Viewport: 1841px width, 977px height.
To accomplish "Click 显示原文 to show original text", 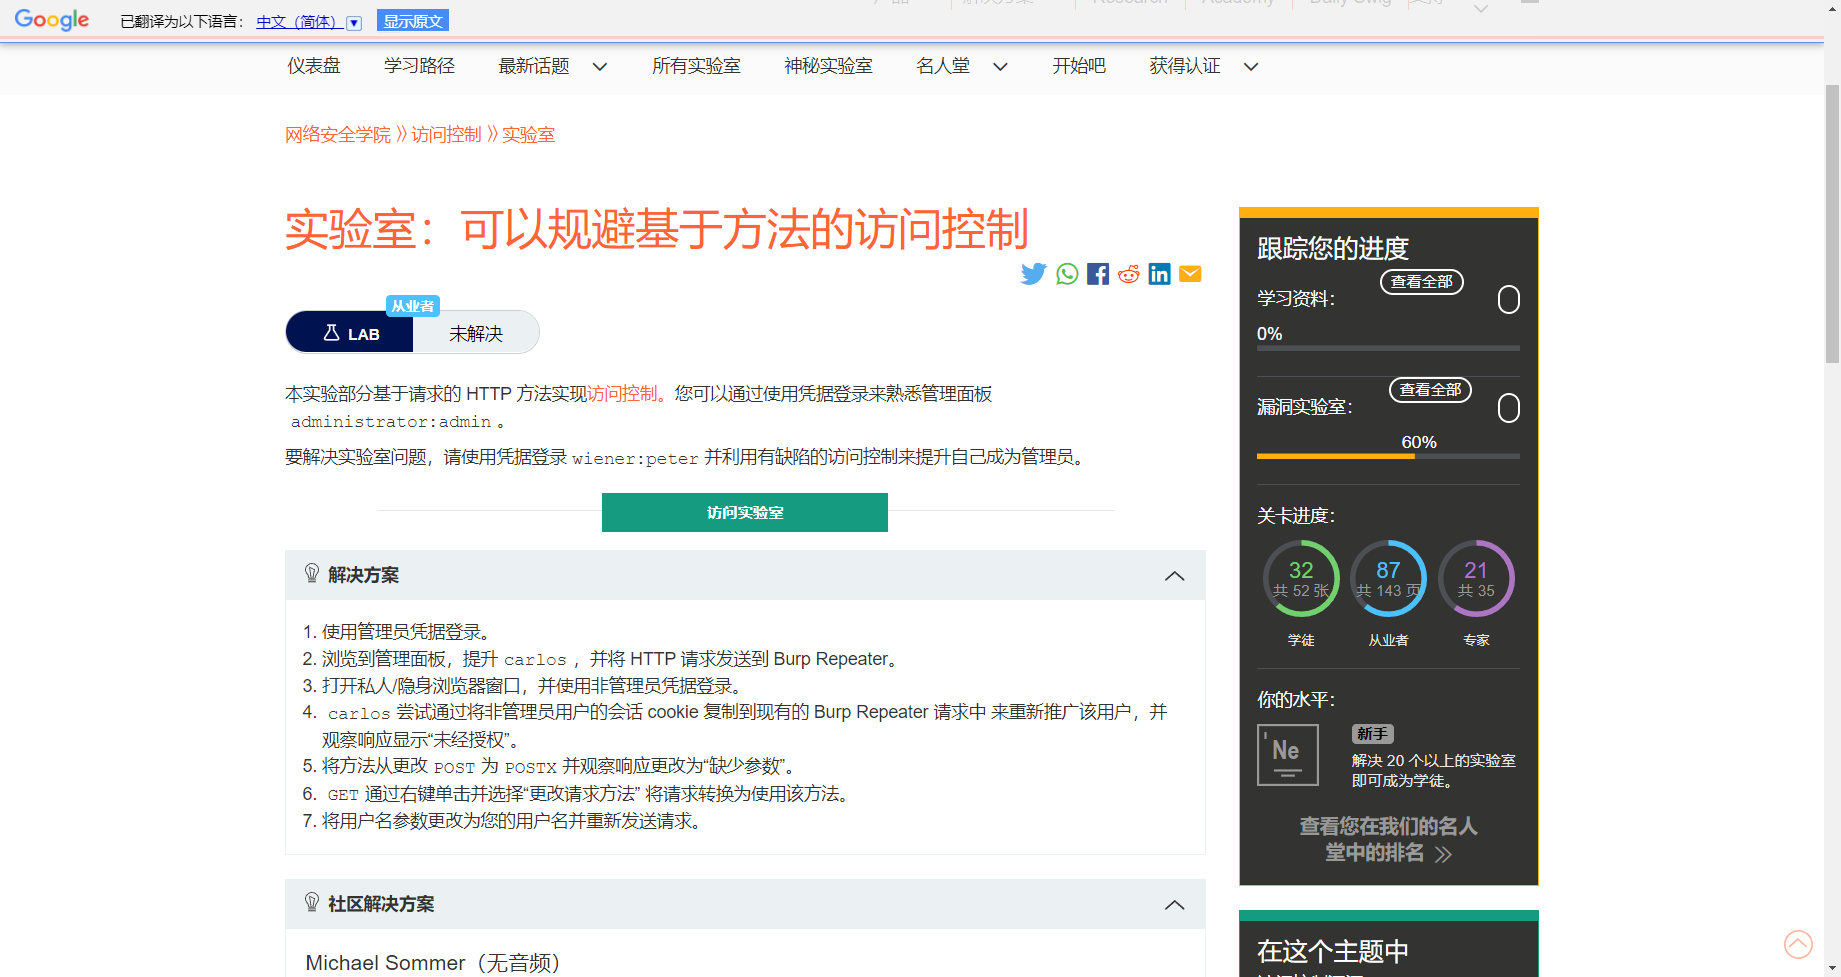I will click(x=413, y=21).
